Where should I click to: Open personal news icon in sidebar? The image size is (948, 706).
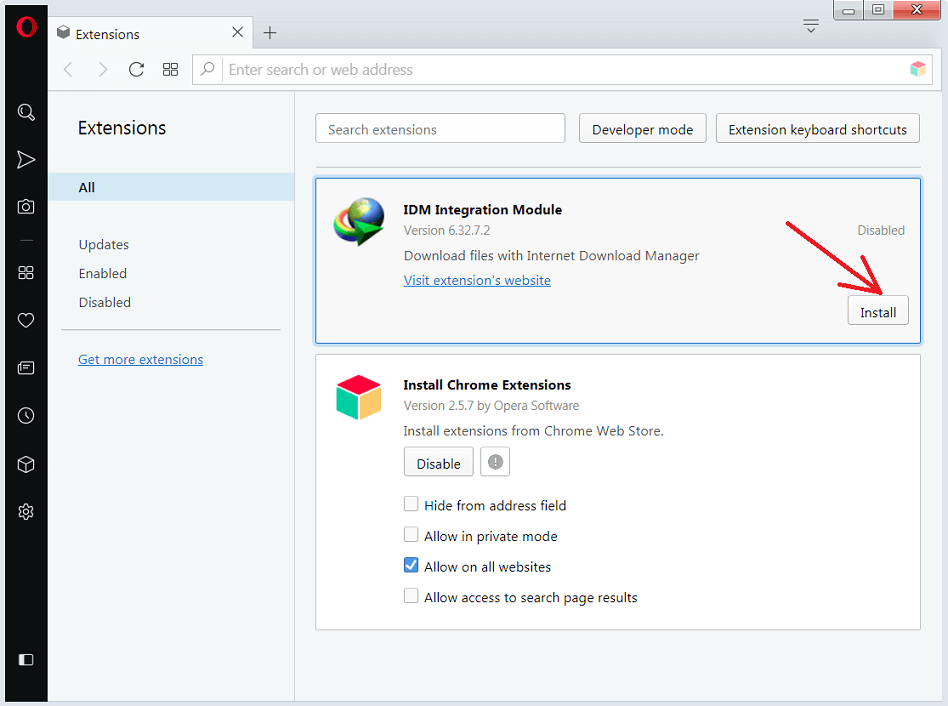click(x=26, y=368)
